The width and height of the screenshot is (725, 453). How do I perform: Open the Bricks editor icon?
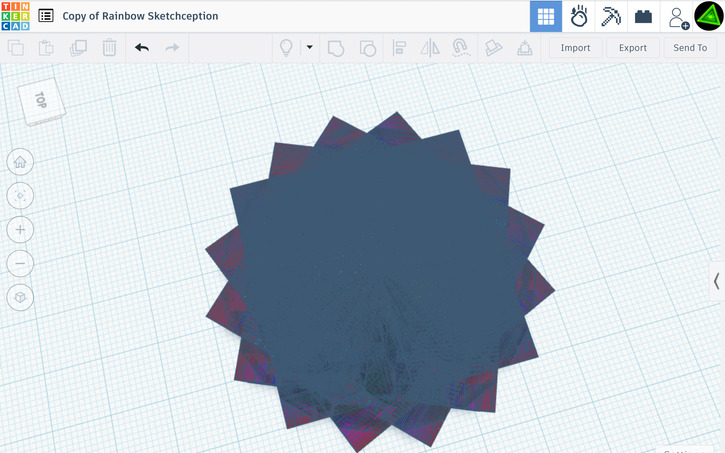[643, 17]
